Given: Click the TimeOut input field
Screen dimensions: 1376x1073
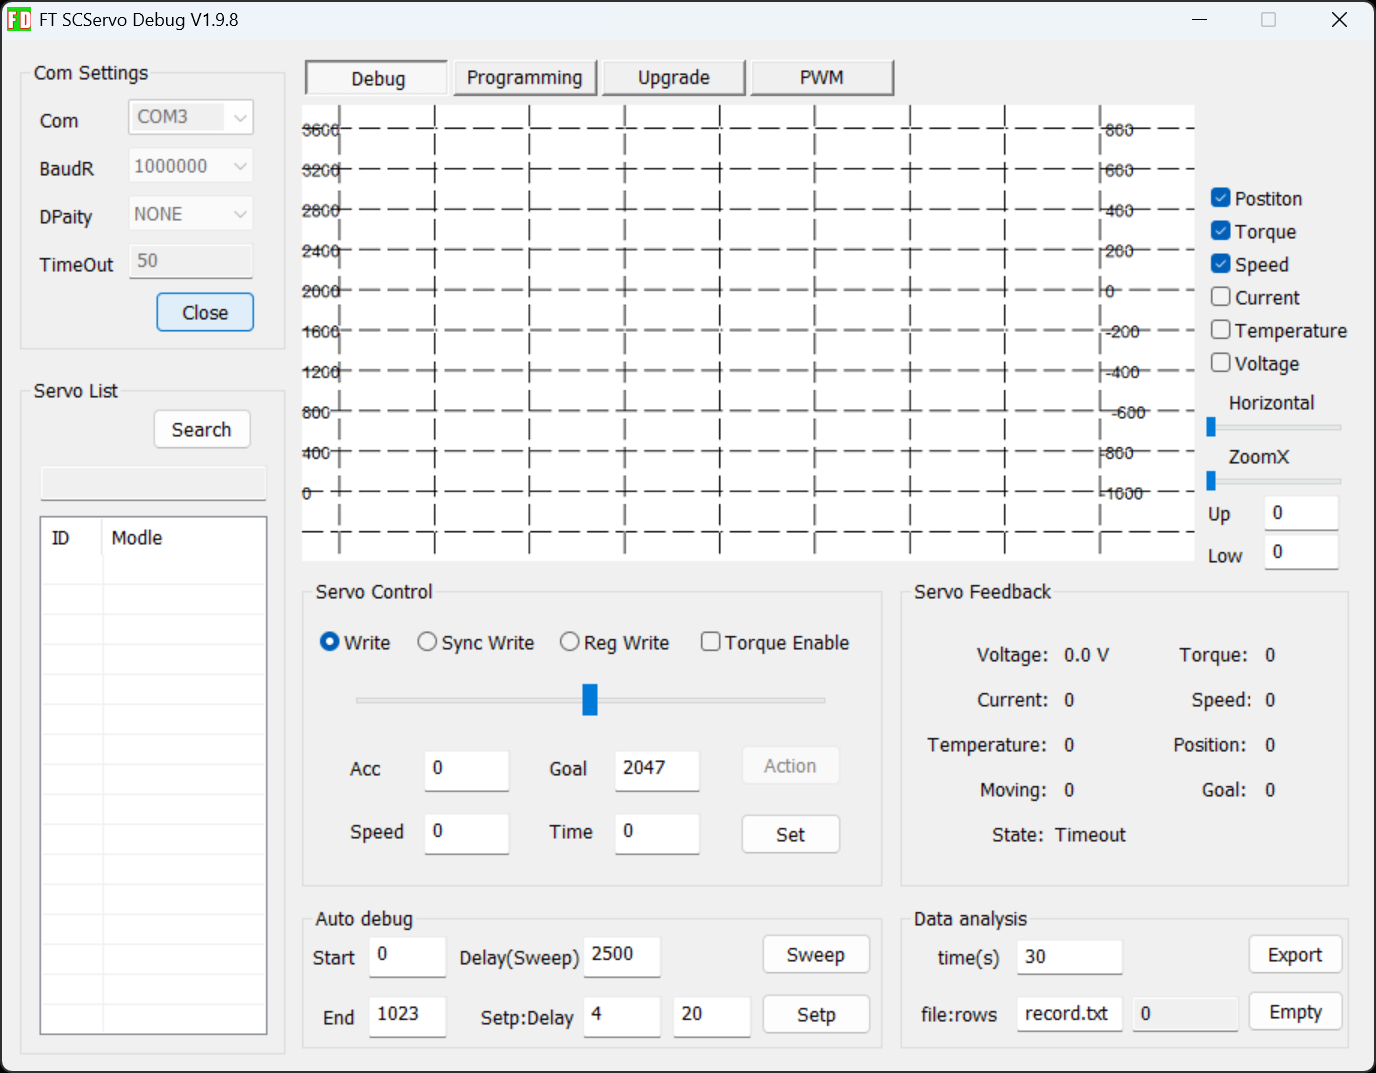Looking at the screenshot, I should 191,262.
